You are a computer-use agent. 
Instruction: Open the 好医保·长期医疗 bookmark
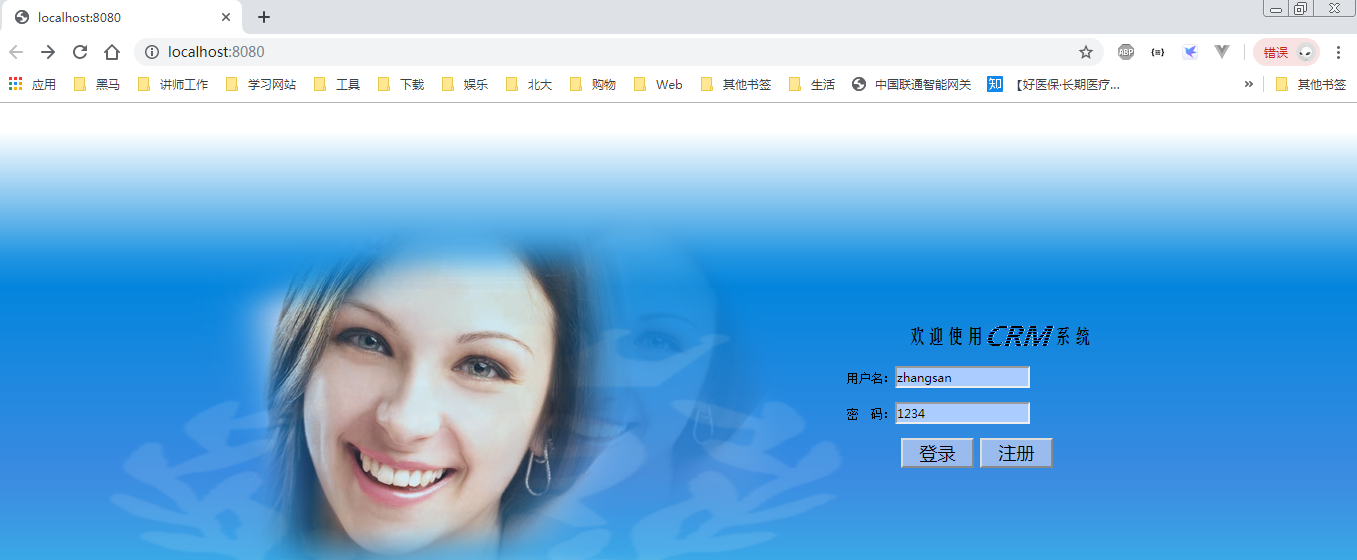[1053, 85]
